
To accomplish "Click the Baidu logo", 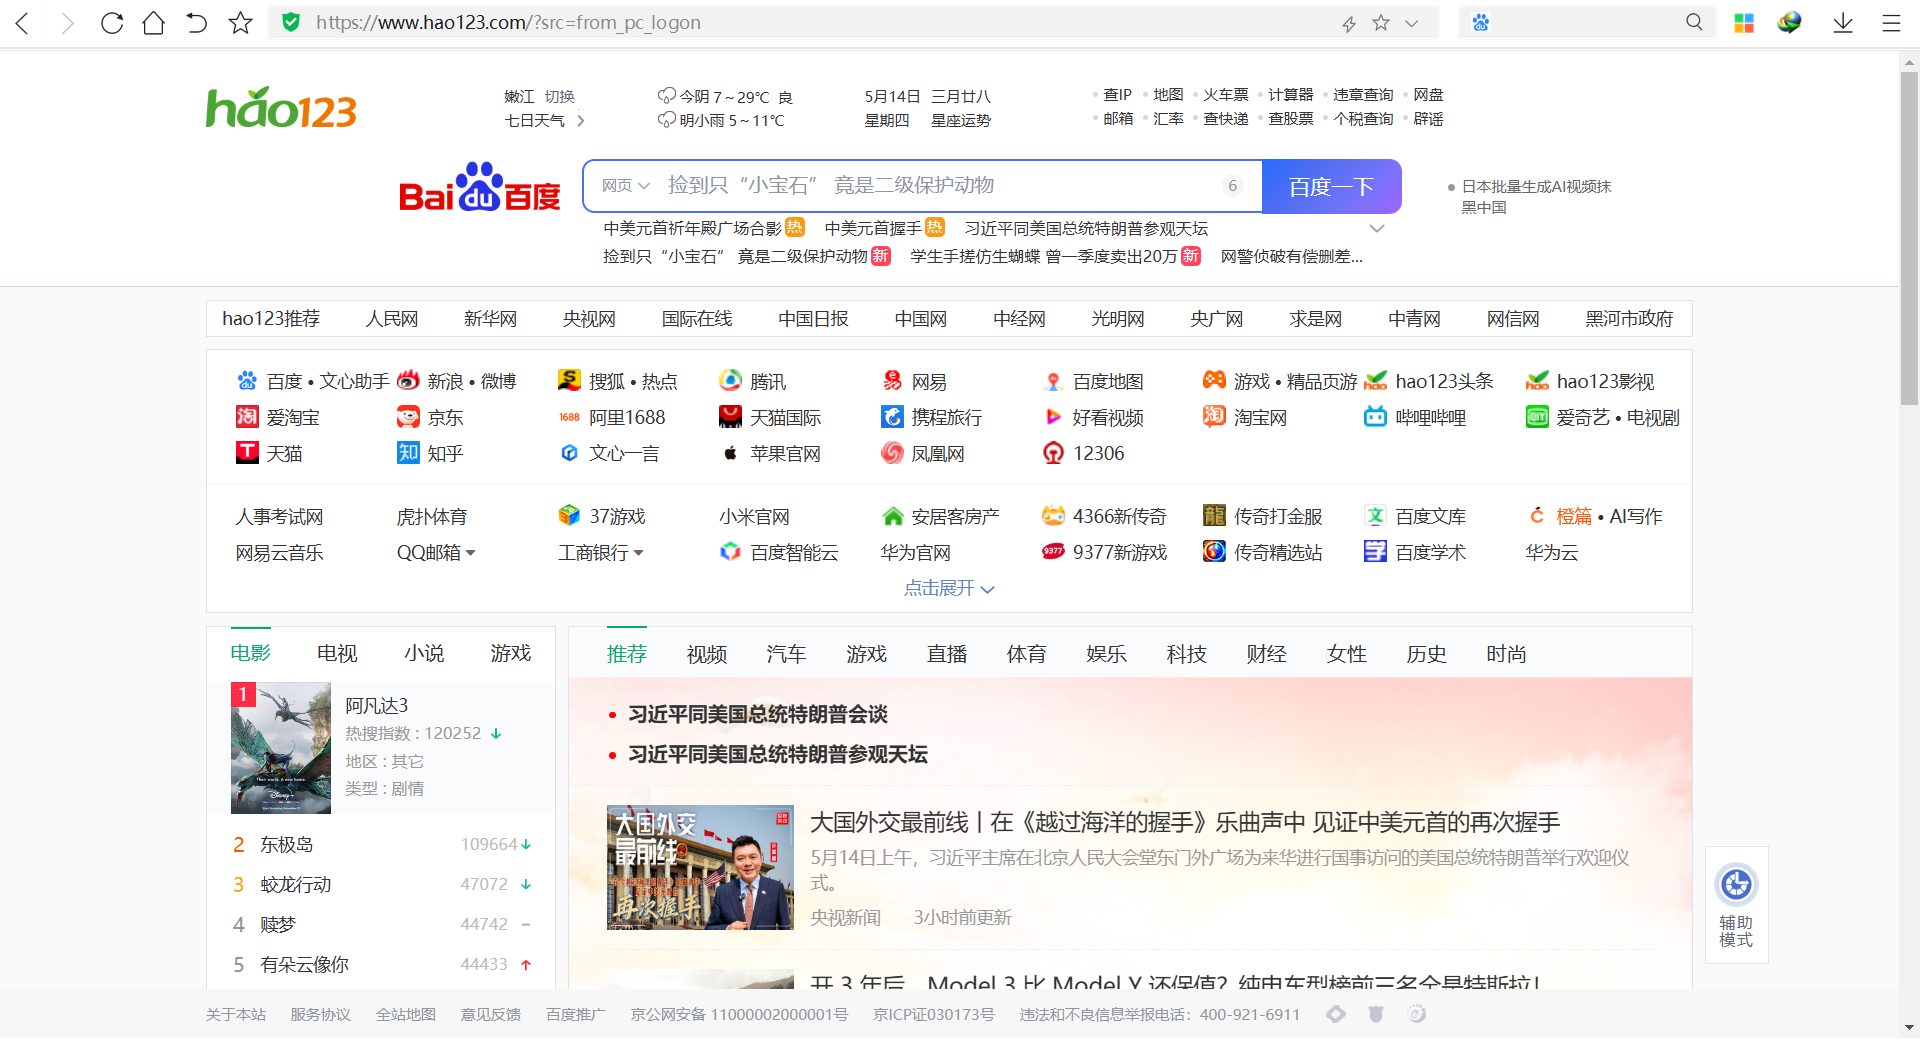I will tap(479, 187).
